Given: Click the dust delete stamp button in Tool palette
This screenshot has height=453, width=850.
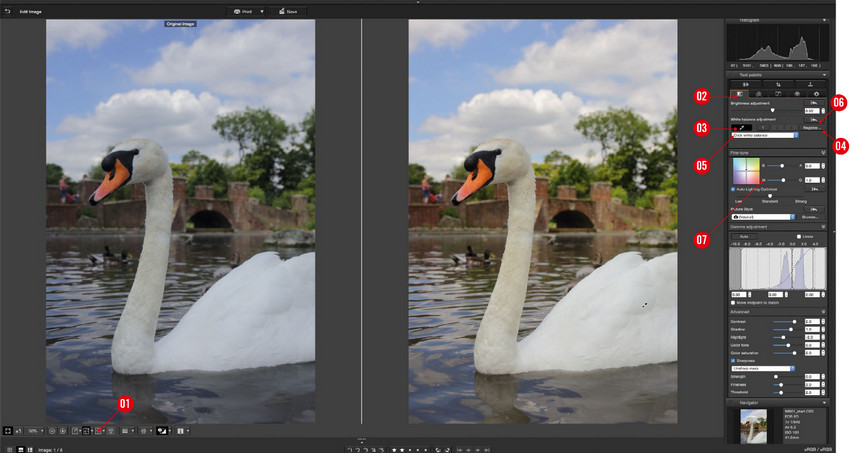Looking at the screenshot, I should click(x=810, y=85).
